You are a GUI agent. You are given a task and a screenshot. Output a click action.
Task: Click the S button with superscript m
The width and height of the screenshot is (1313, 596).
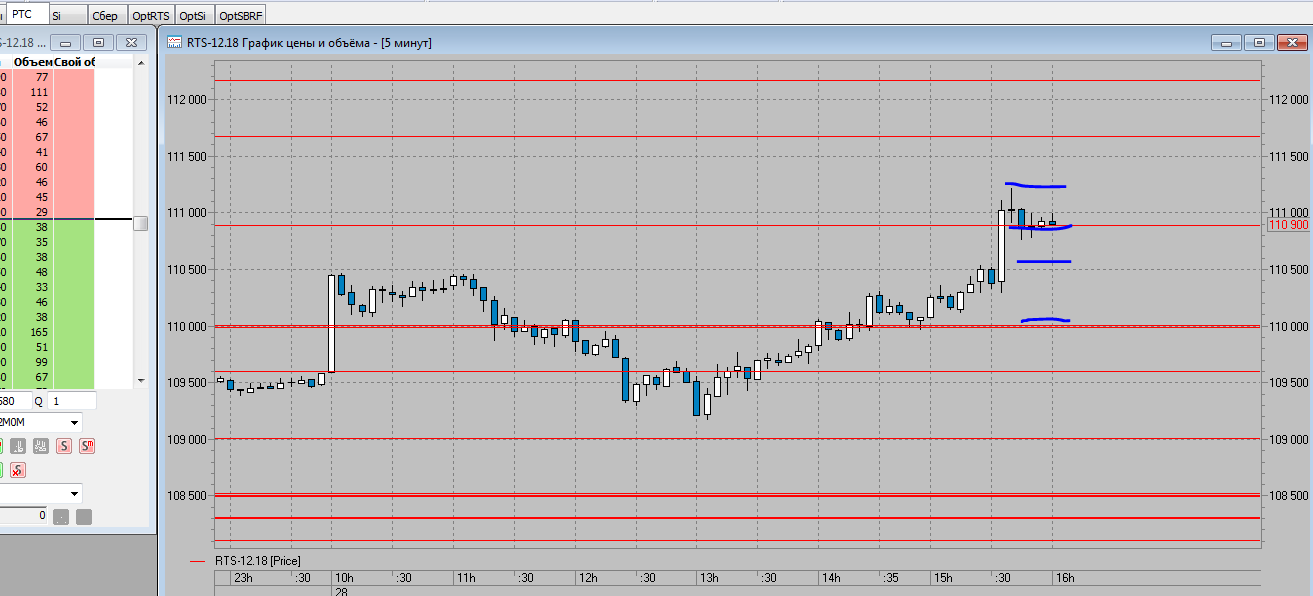[x=87, y=446]
